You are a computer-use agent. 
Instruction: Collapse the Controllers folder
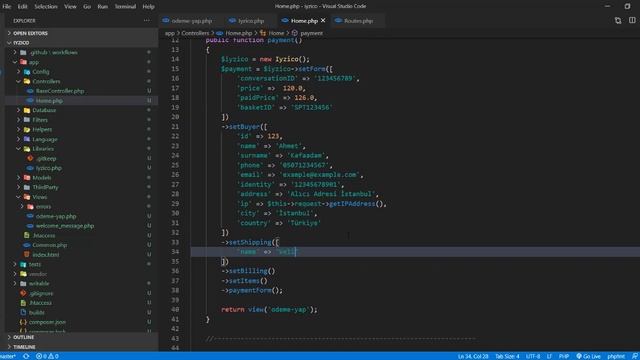click(18, 81)
